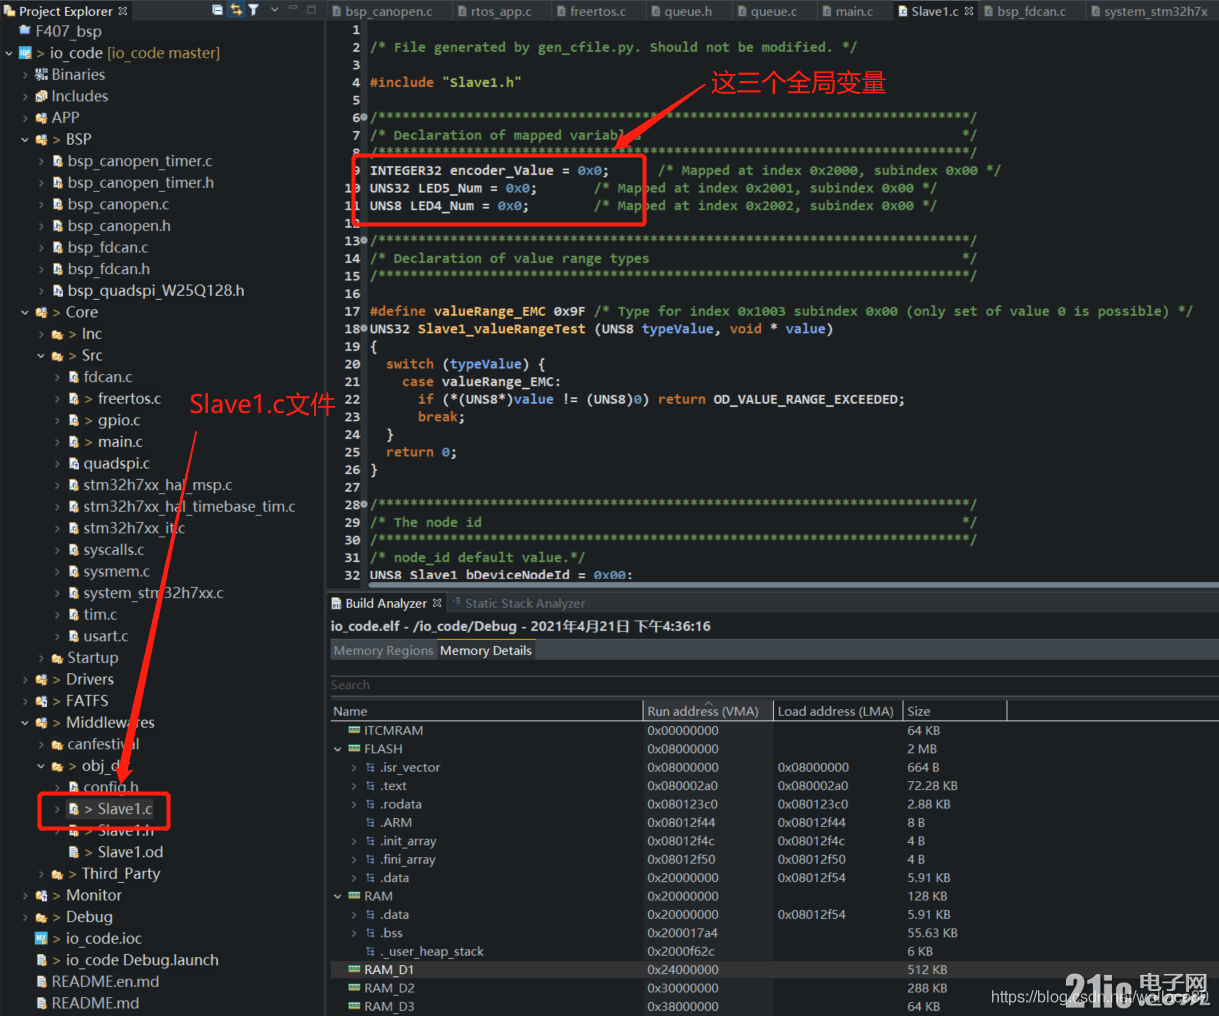This screenshot has width=1219, height=1016.
Task: Collapse the FLASH region in Build Analyzer
Action: pyautogui.click(x=338, y=749)
